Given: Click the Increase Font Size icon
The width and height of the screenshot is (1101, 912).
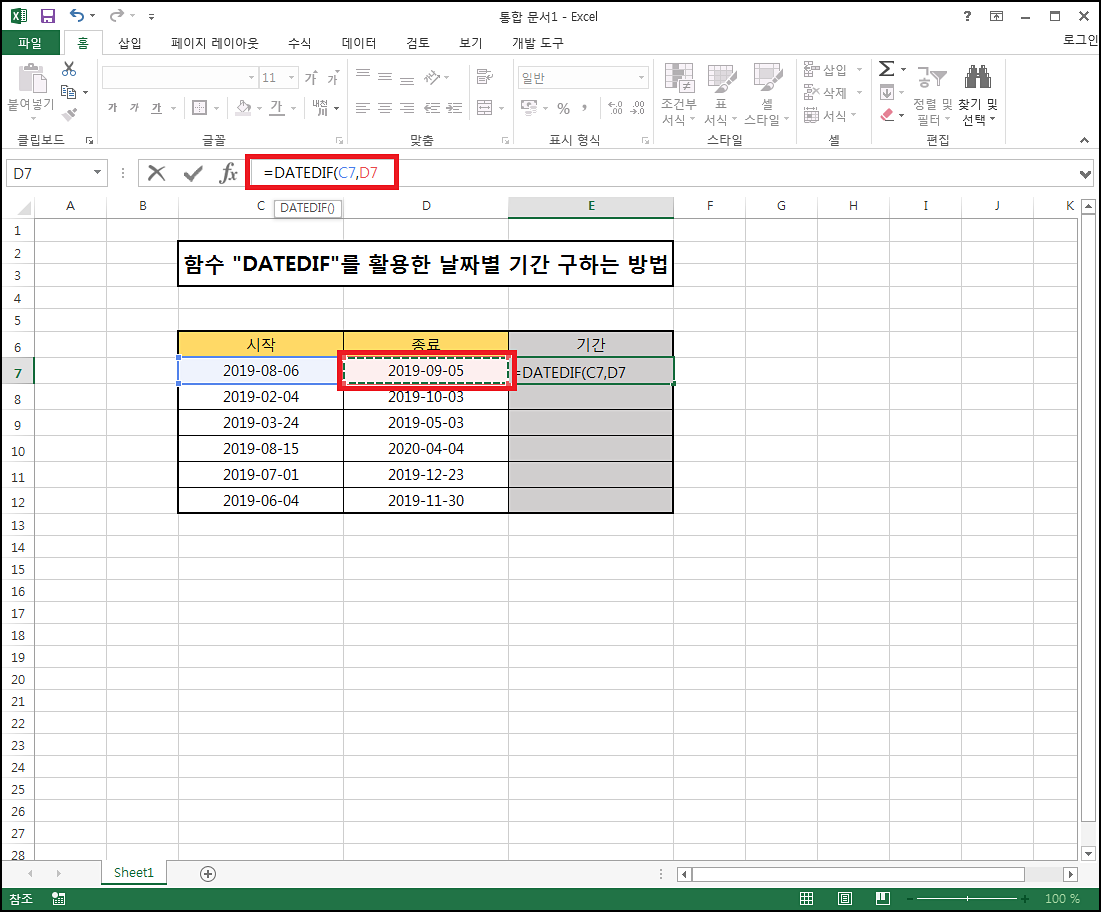Looking at the screenshot, I should [x=311, y=77].
